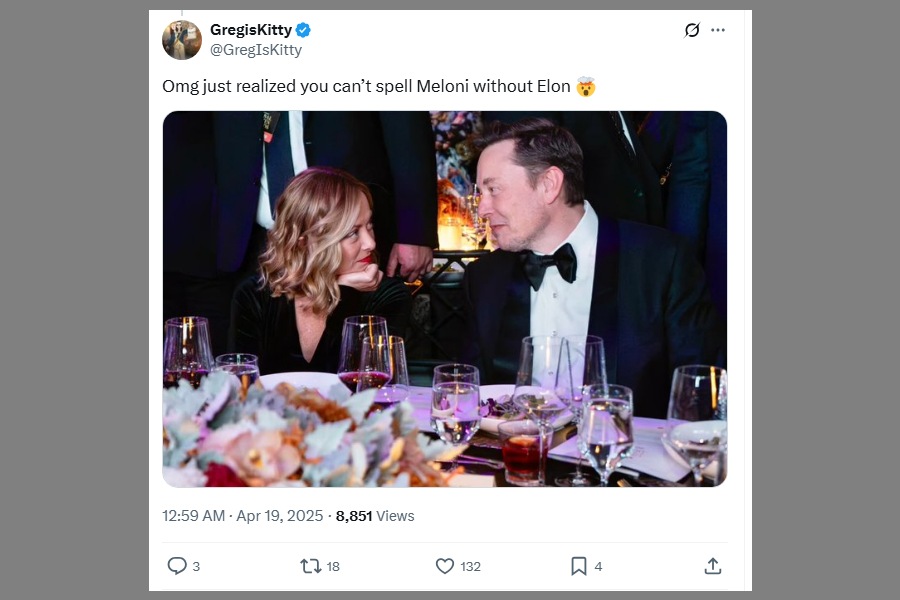The height and width of the screenshot is (600, 900).
Task: Open the 8,851 Views analytics link
Action: 375,516
